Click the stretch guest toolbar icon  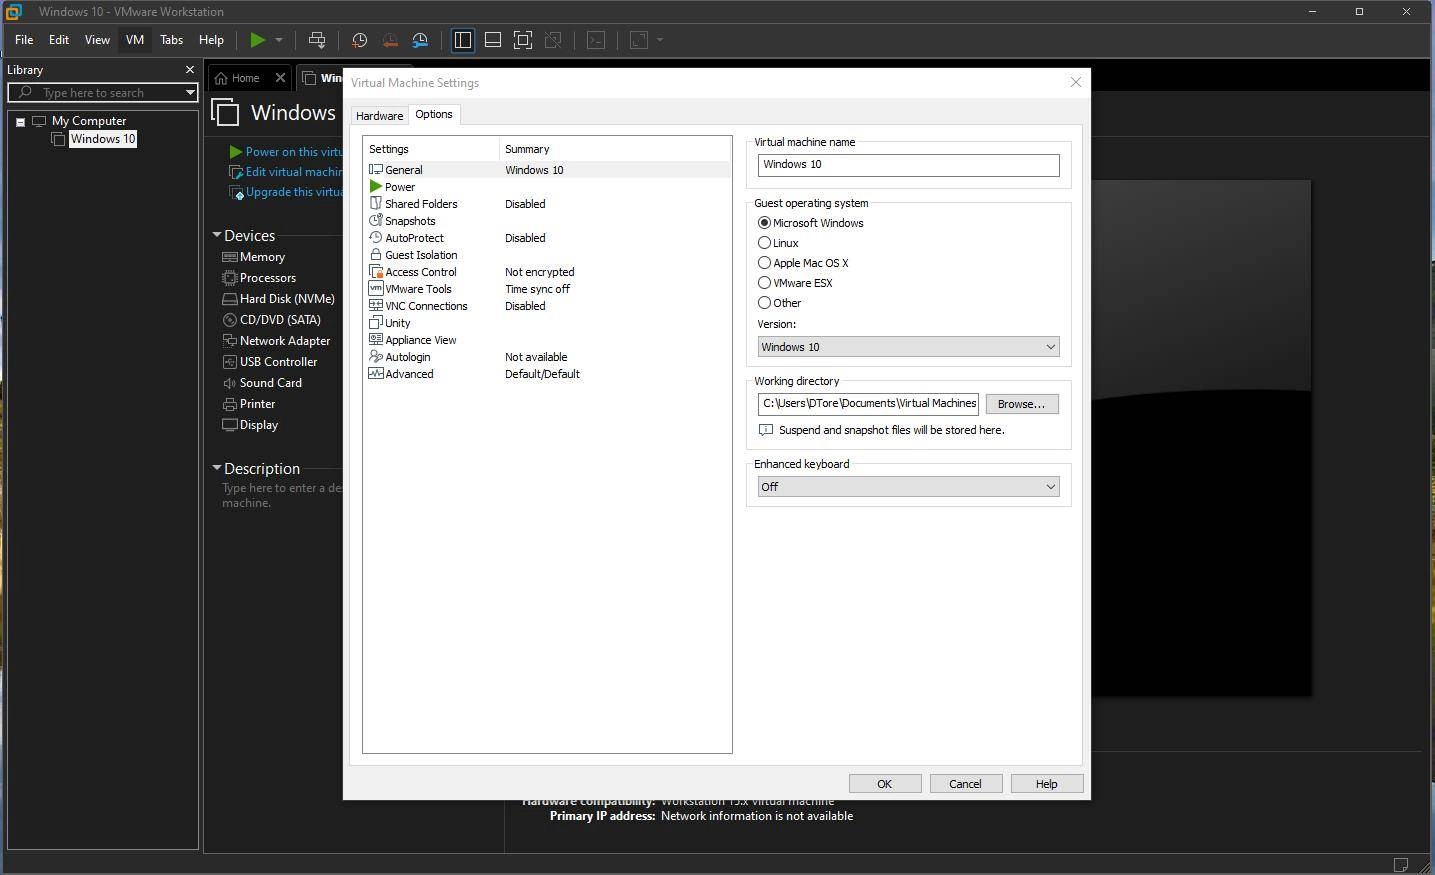[x=639, y=40]
